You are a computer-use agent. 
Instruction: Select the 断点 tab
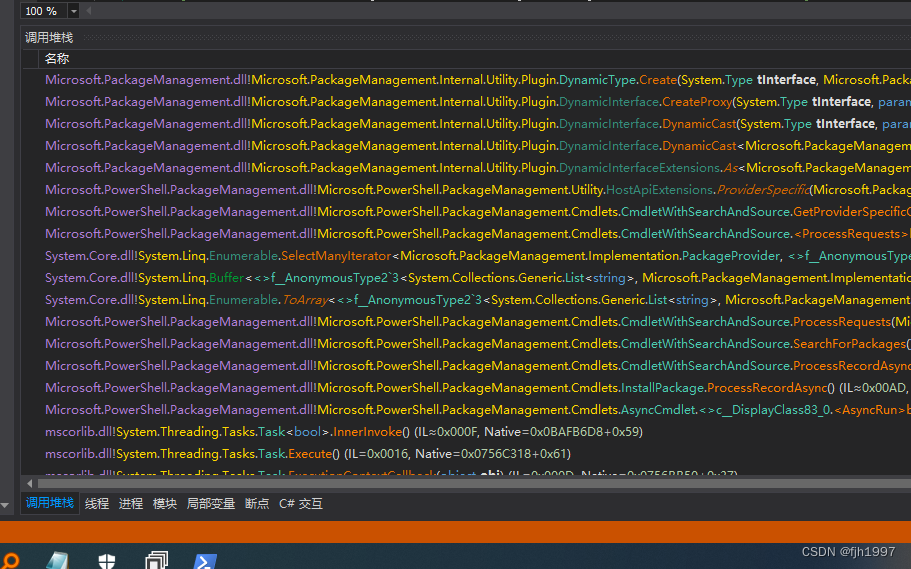pyautogui.click(x=257, y=504)
